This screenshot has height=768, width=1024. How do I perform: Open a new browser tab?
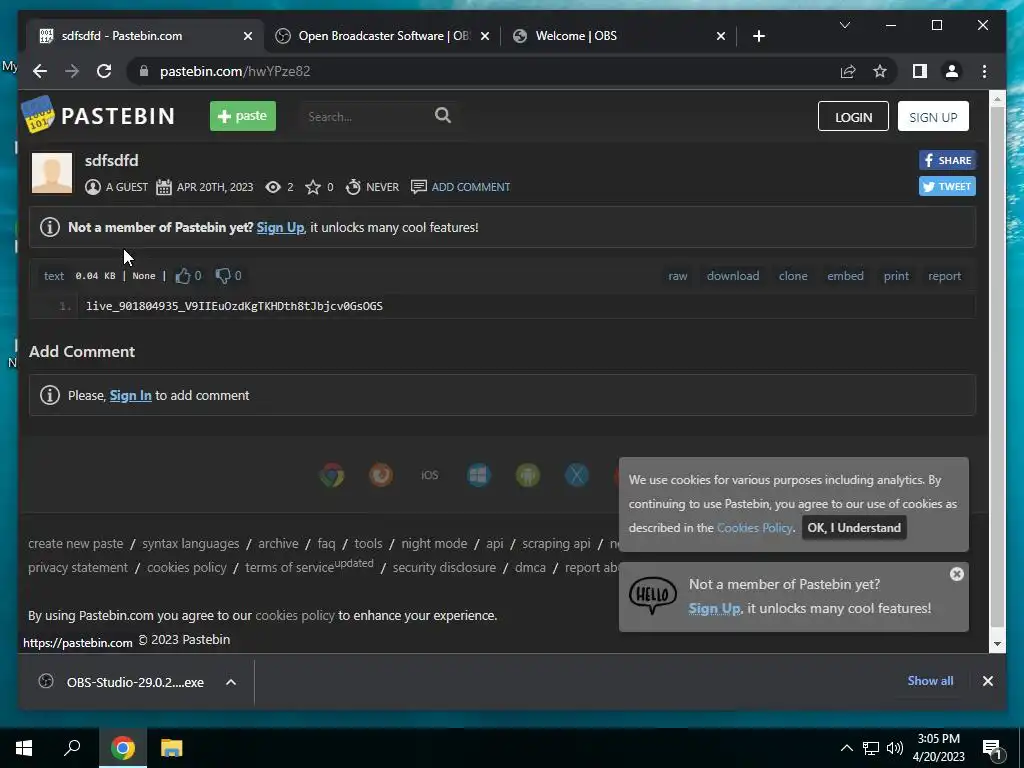(x=758, y=36)
